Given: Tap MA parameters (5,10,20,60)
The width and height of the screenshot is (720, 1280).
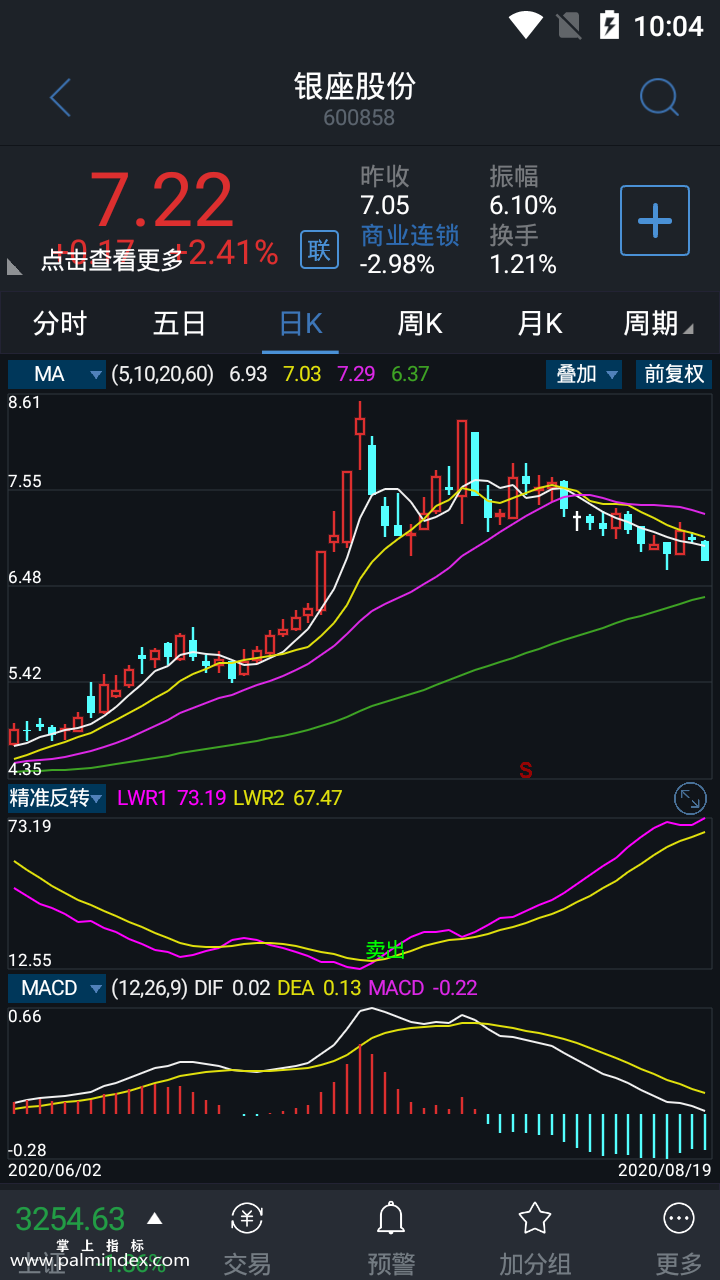Looking at the screenshot, I should click(162, 374).
